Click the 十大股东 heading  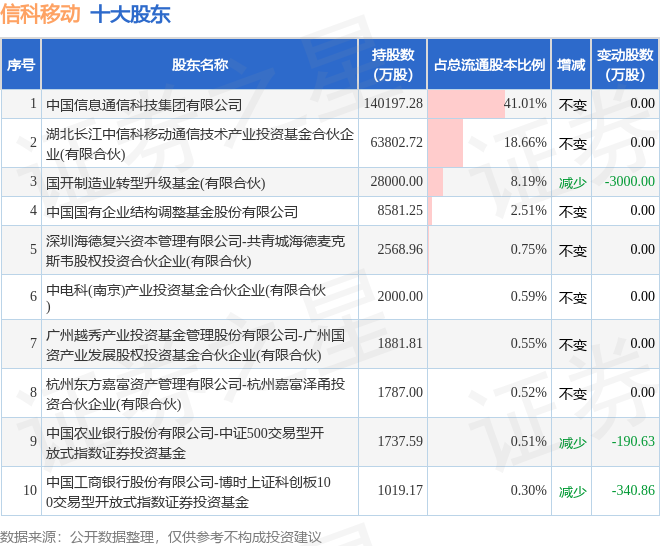(x=130, y=14)
